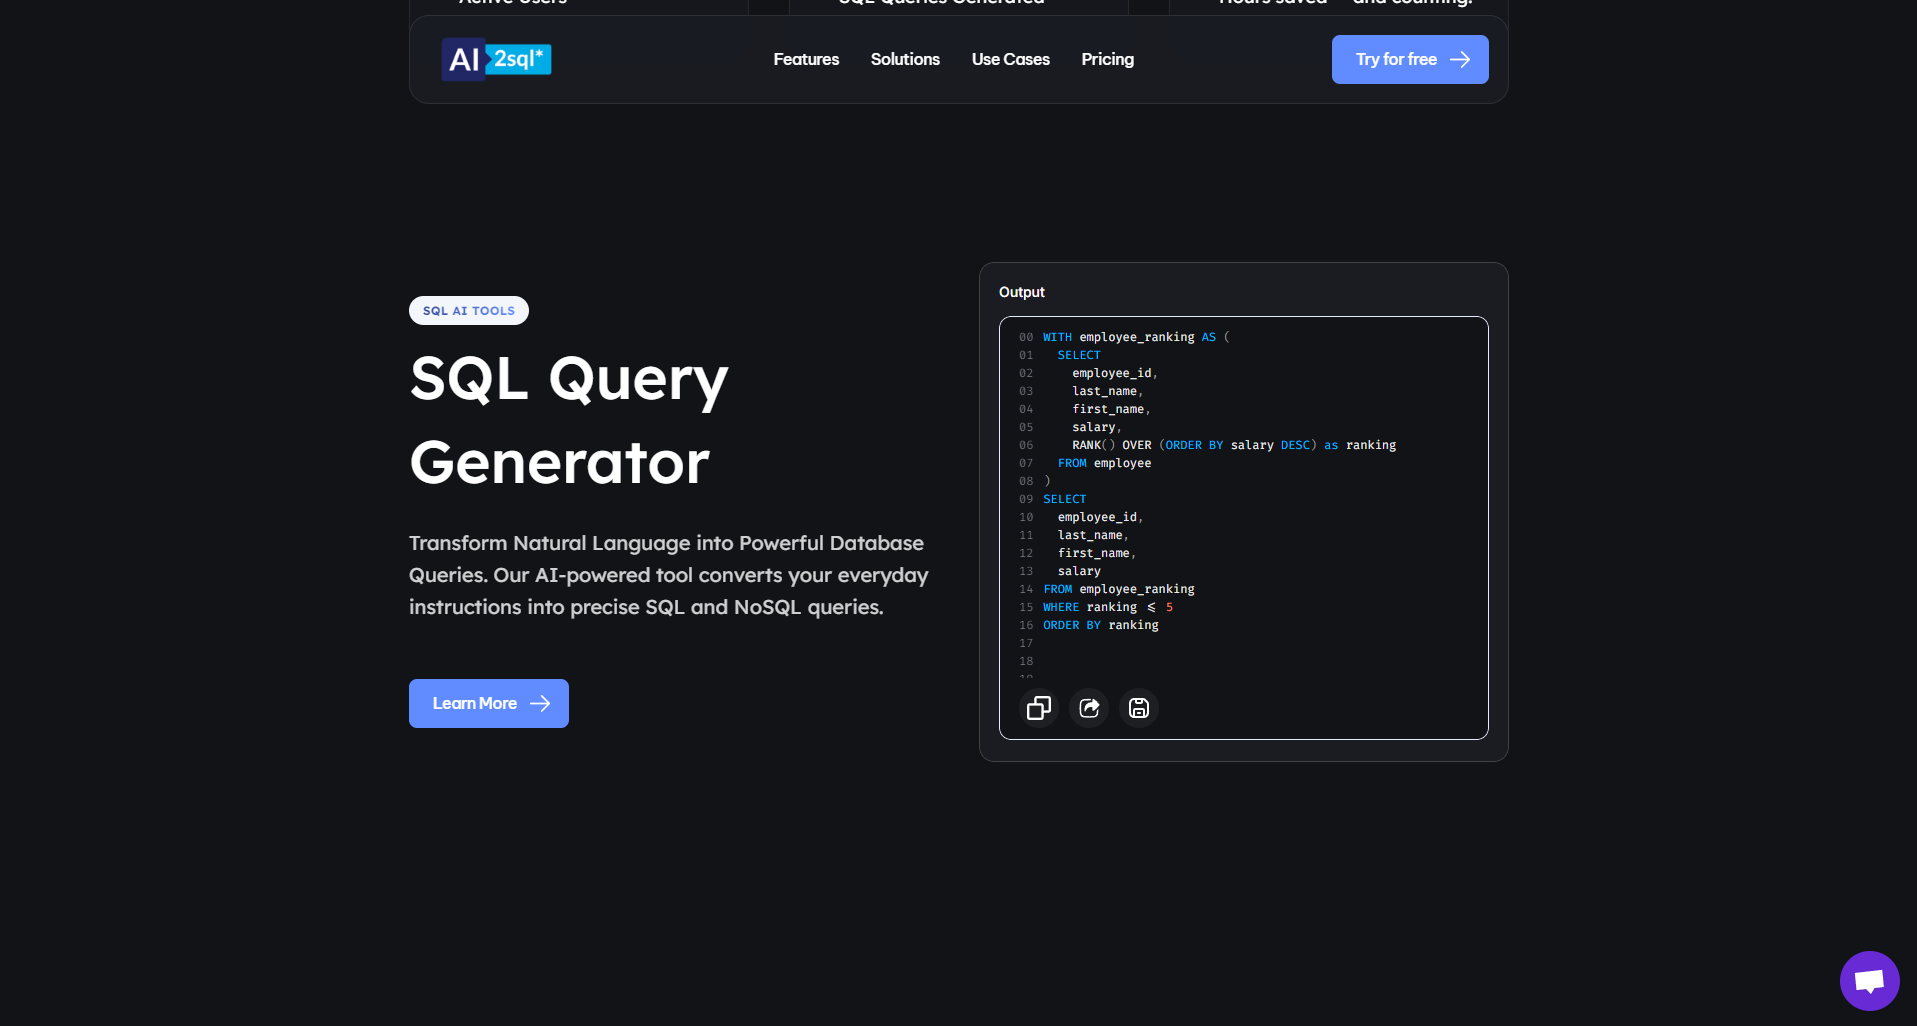Click the Learn More button
Screen dimensions: 1917x1026
click(x=488, y=703)
